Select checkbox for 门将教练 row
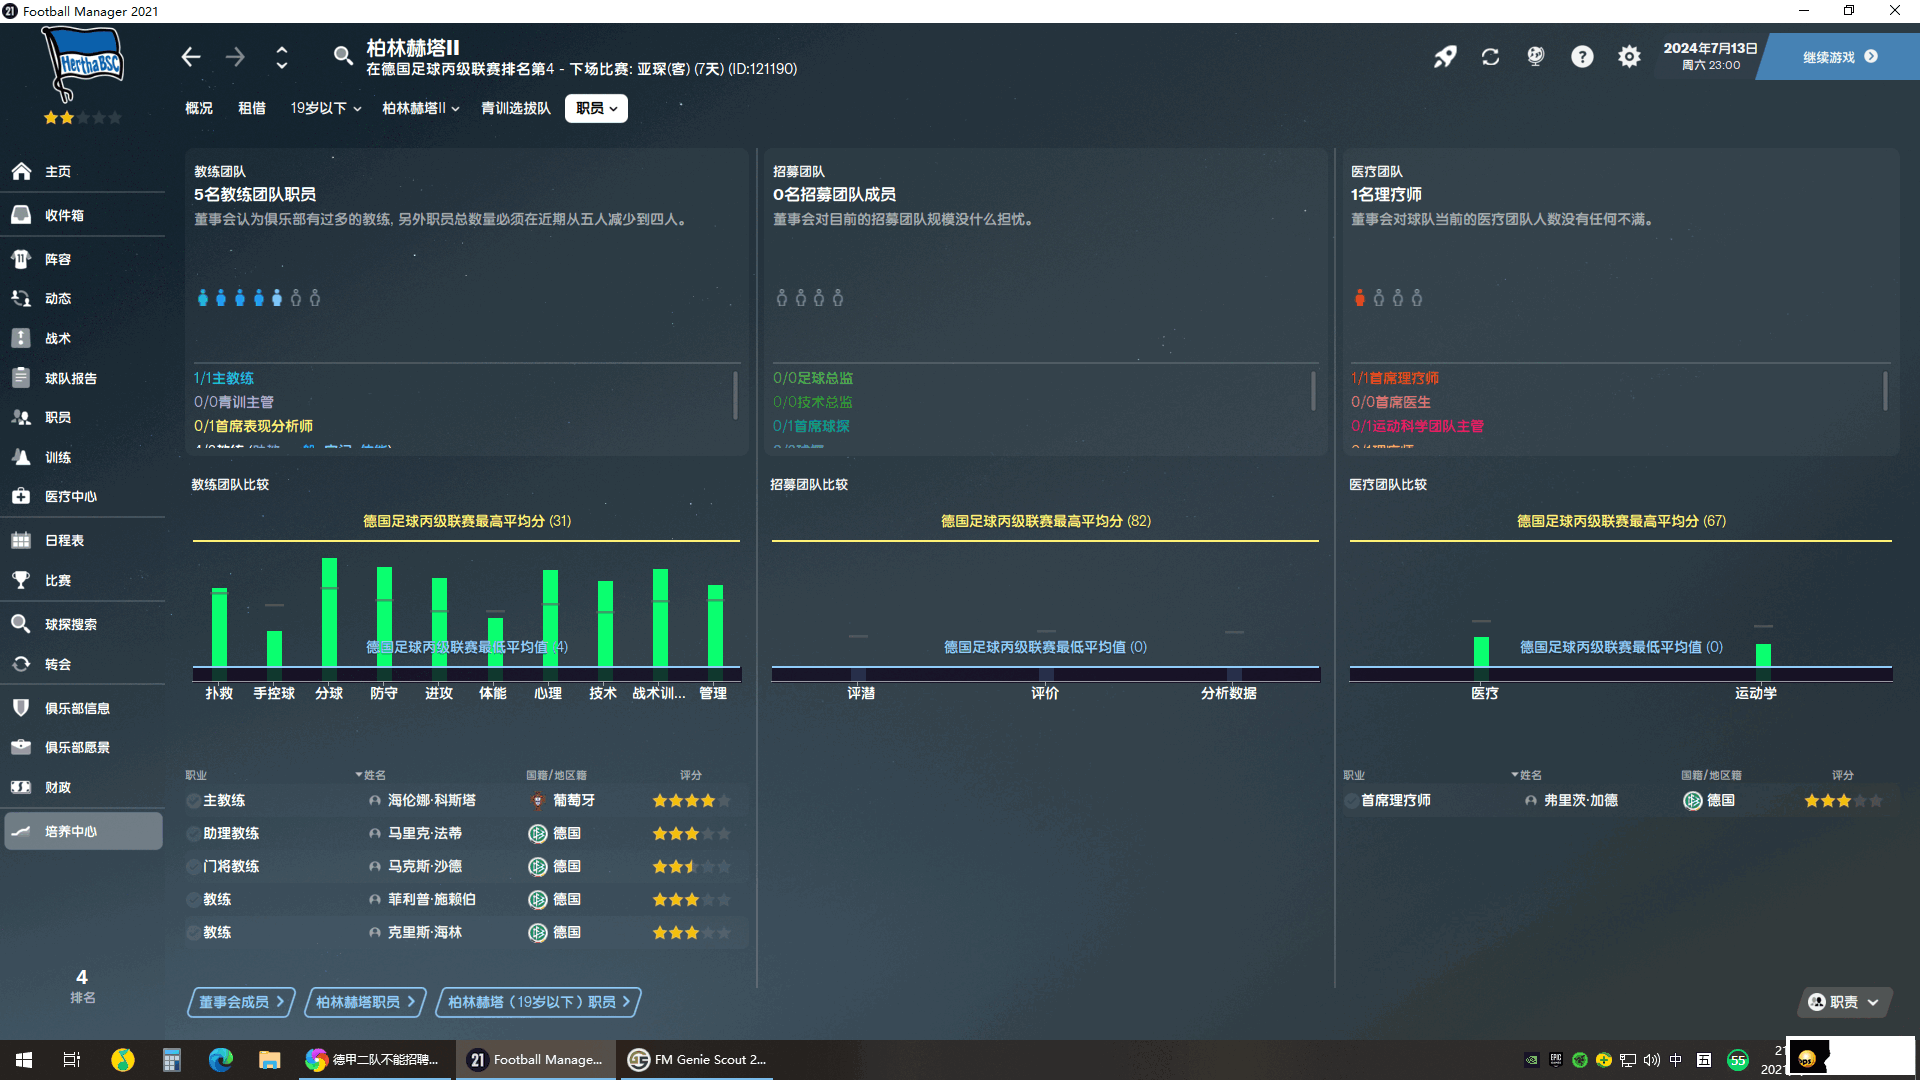The image size is (1920, 1080). click(193, 867)
